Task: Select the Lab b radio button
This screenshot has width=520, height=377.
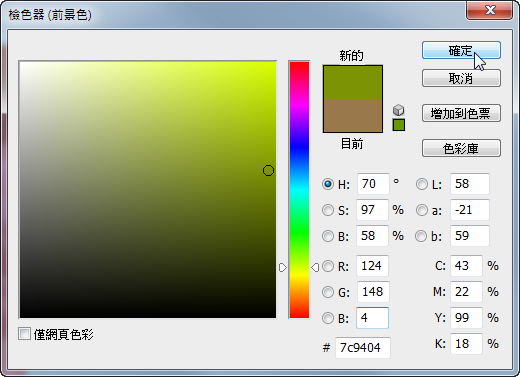Action: click(421, 236)
